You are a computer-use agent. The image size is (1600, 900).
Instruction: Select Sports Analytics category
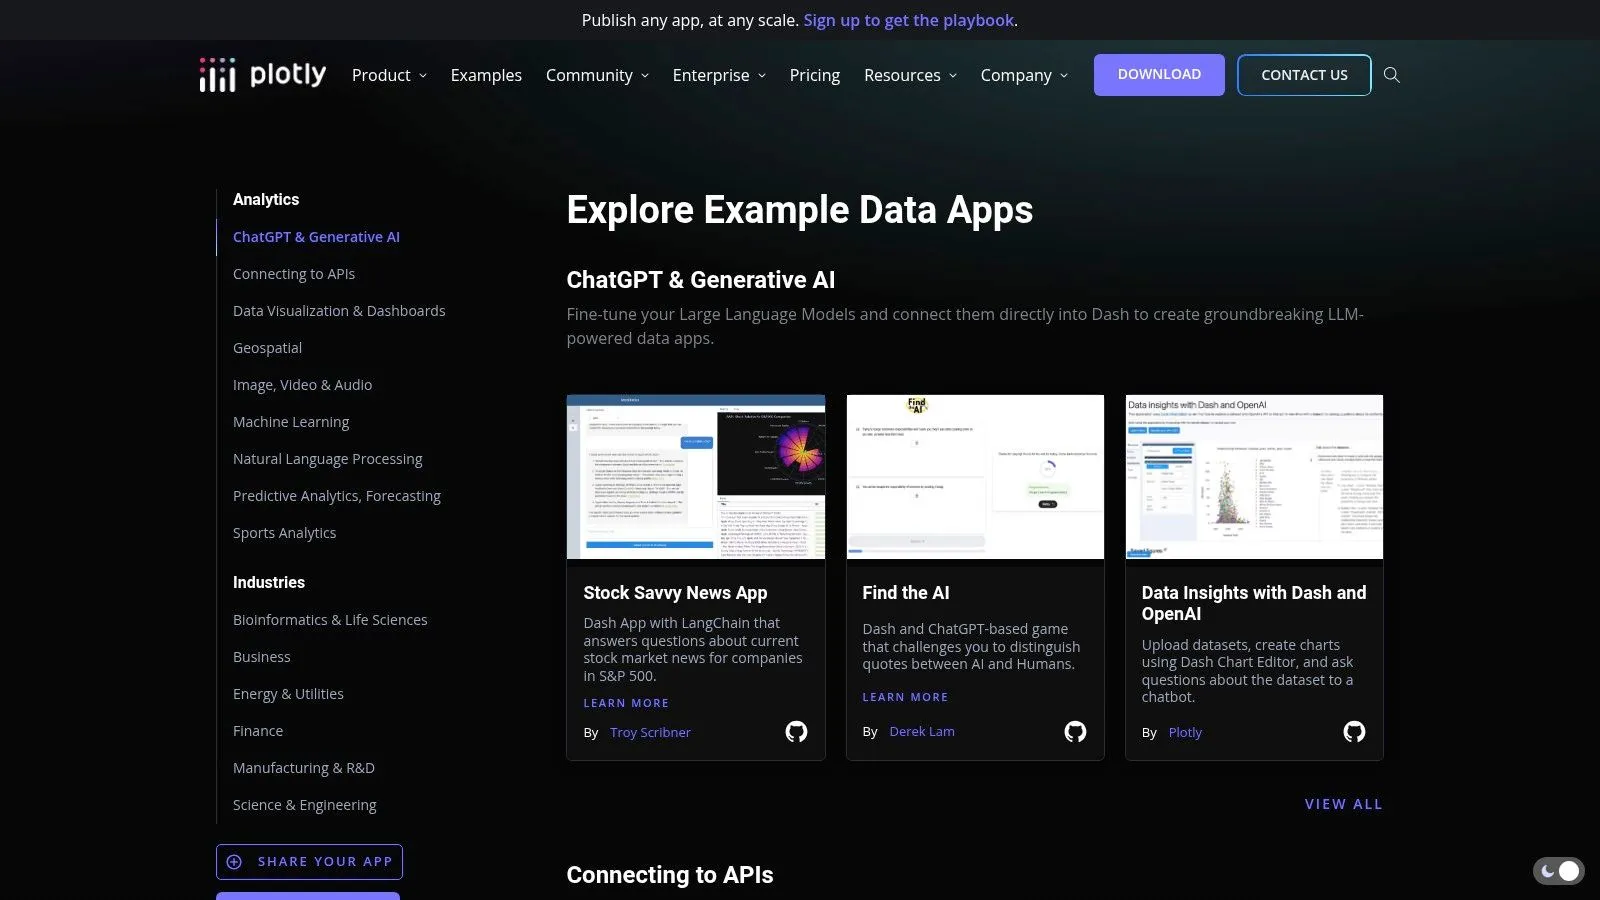284,533
